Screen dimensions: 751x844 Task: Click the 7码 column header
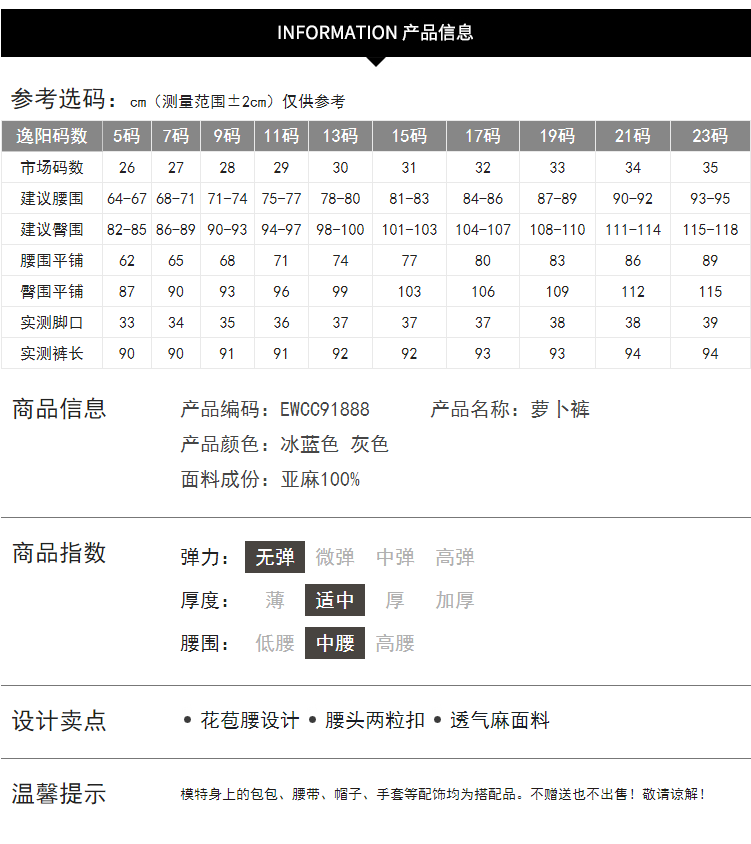click(176, 136)
